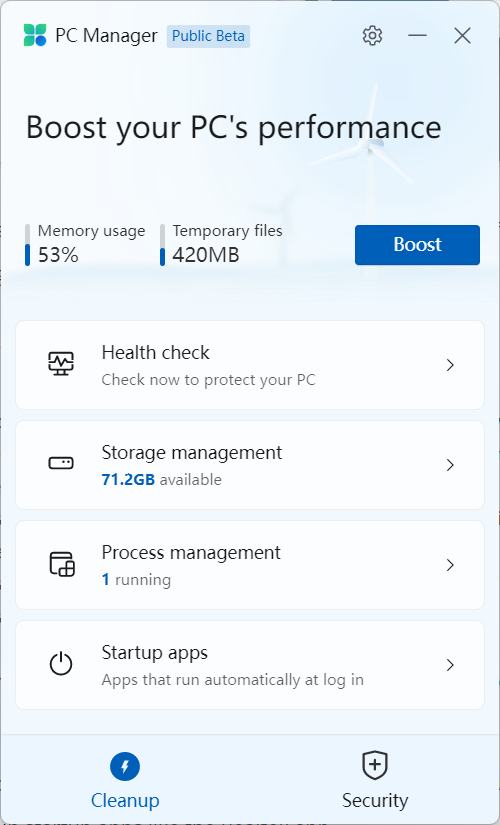Open settings via the gear icon
Viewport: 500px width, 825px height.
(372, 36)
